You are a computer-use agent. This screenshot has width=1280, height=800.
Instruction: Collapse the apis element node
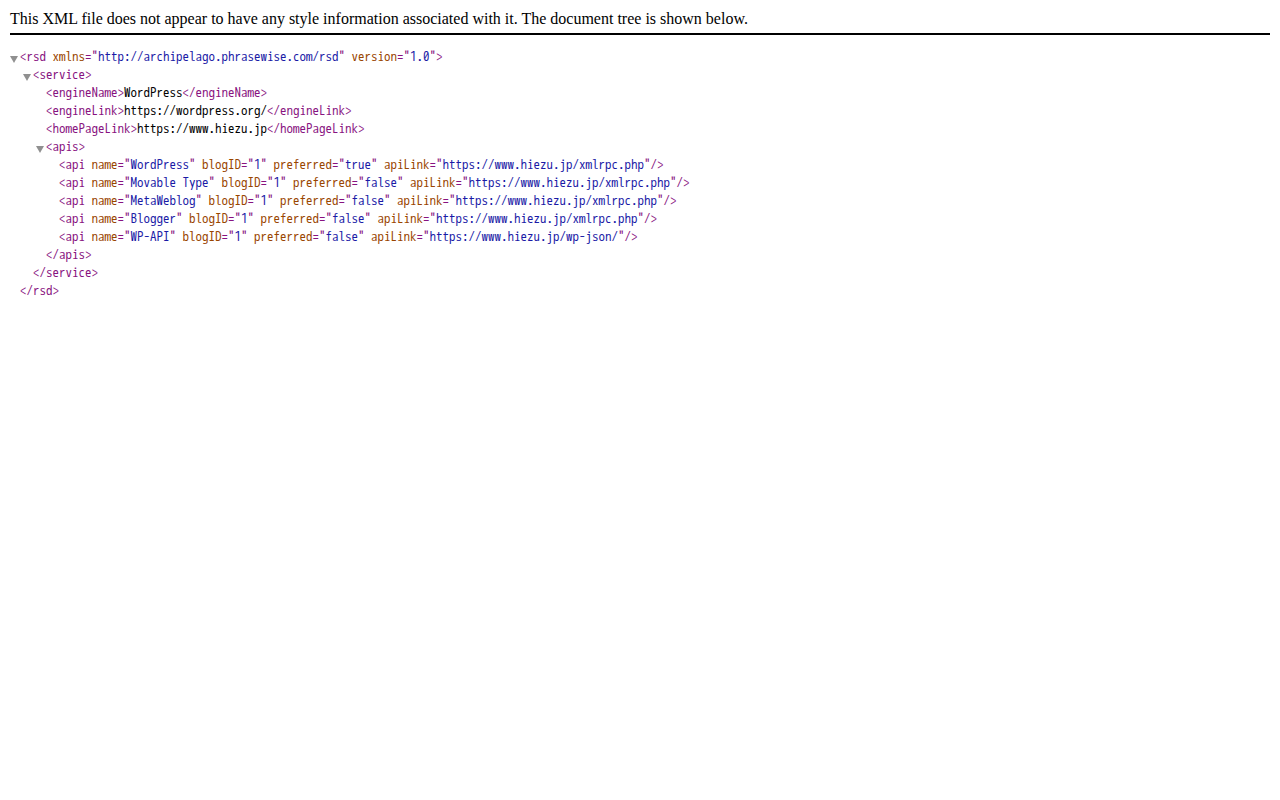coord(40,148)
